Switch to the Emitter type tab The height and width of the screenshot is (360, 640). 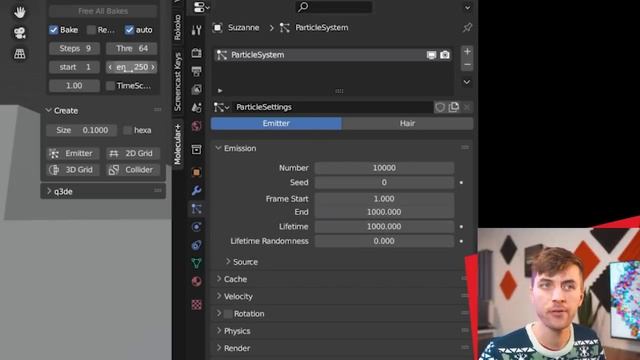(276, 123)
